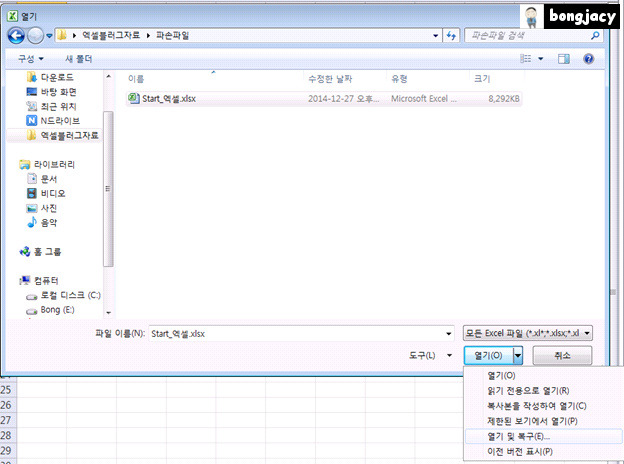Click the search magnifier icon
Image resolution: width=624 pixels, height=464 pixels.
595,36
